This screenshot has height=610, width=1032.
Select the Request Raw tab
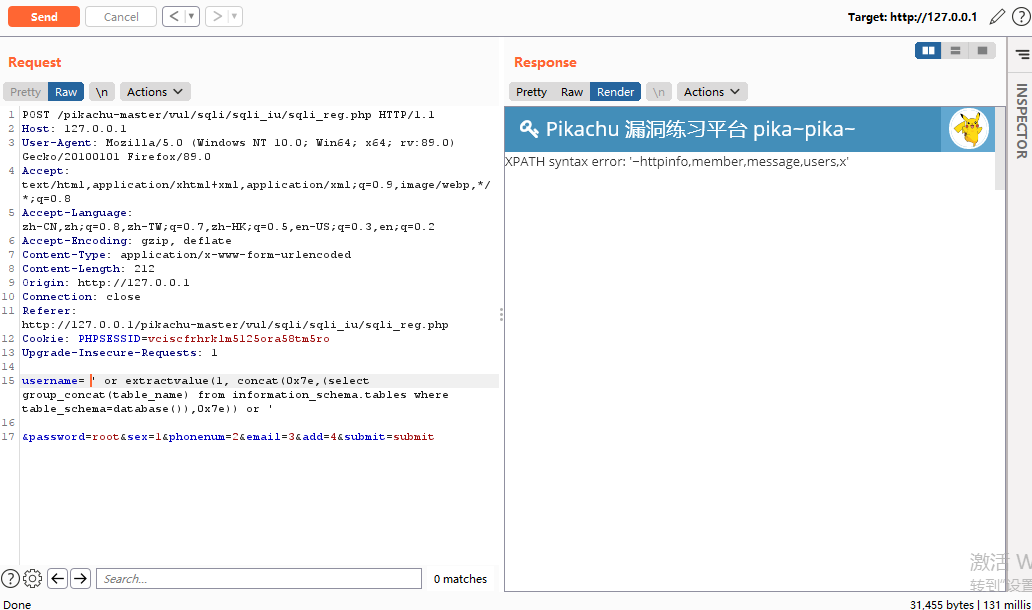[x=66, y=92]
